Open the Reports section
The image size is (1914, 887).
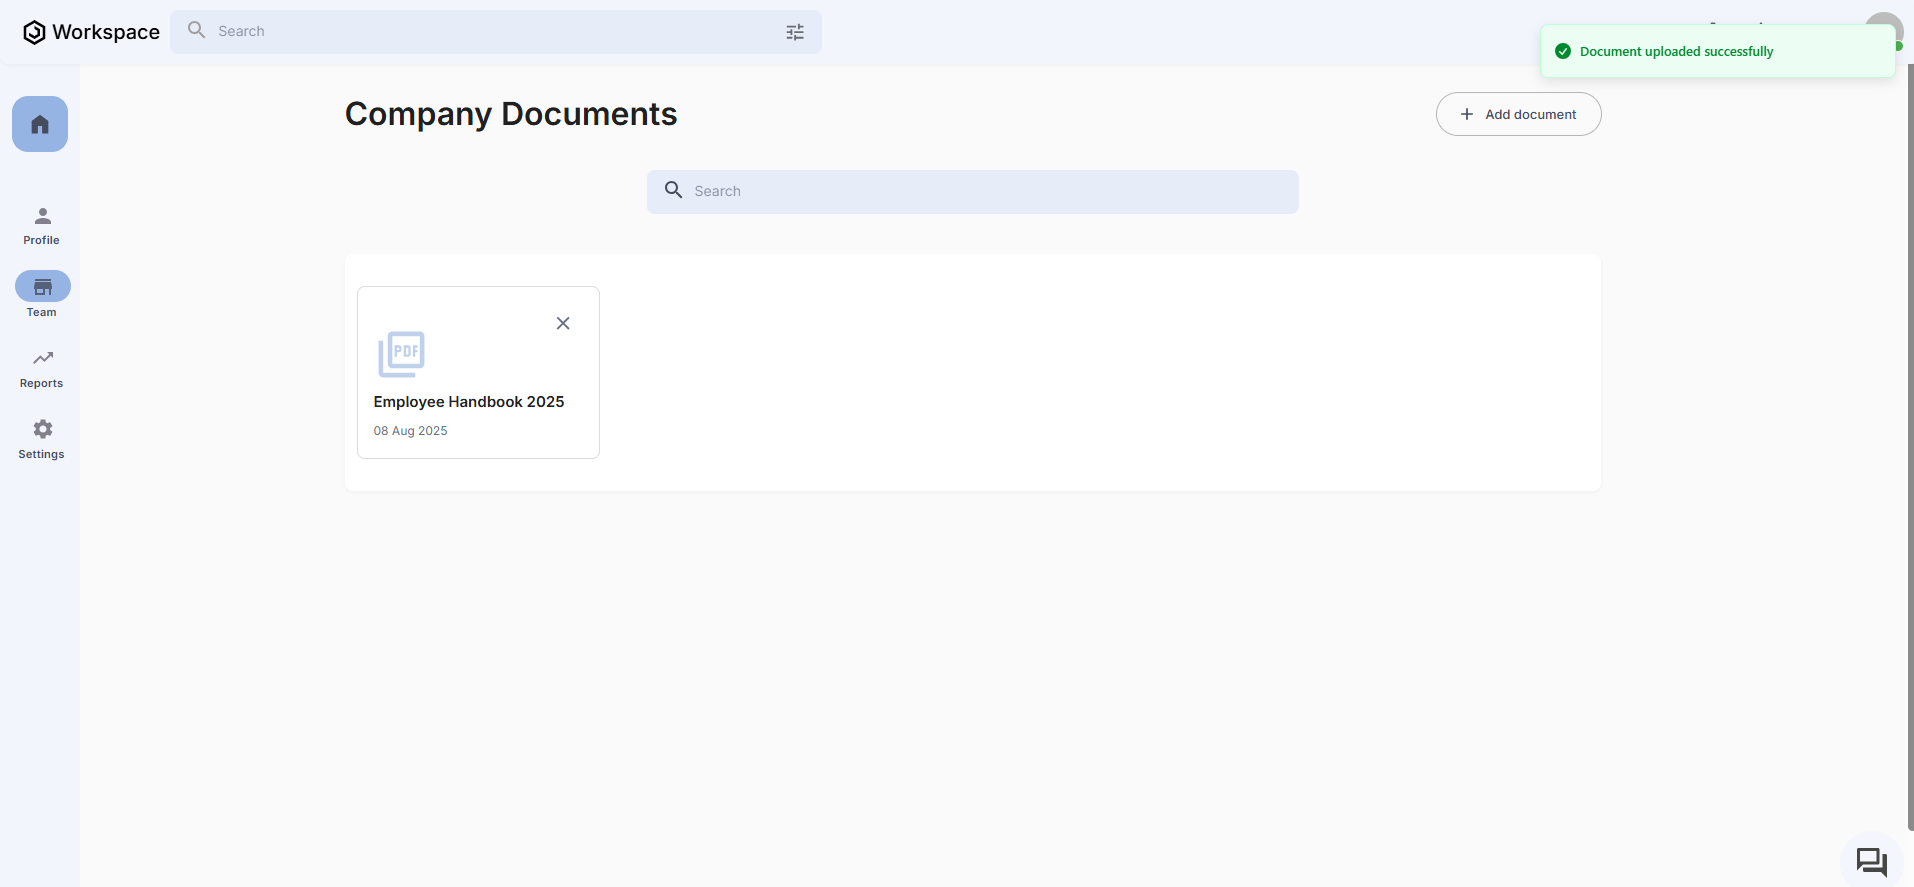pos(42,367)
